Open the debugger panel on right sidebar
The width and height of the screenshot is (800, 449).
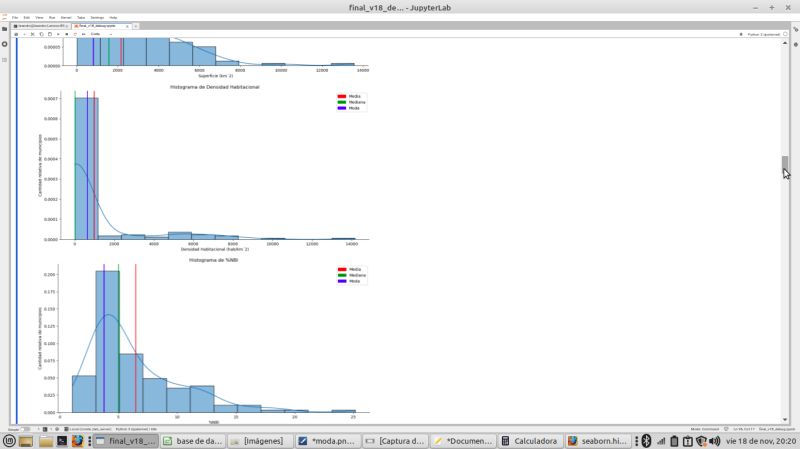795,44
